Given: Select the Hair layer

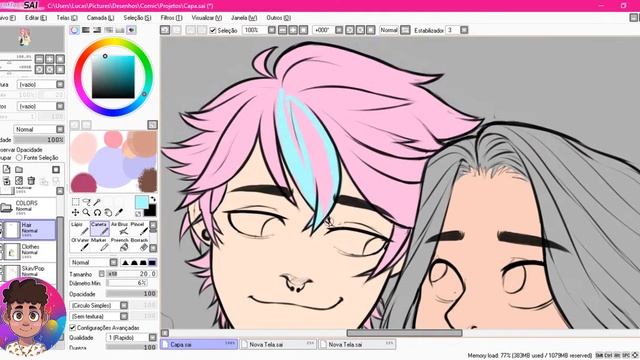Looking at the screenshot, I should click(x=29, y=230).
